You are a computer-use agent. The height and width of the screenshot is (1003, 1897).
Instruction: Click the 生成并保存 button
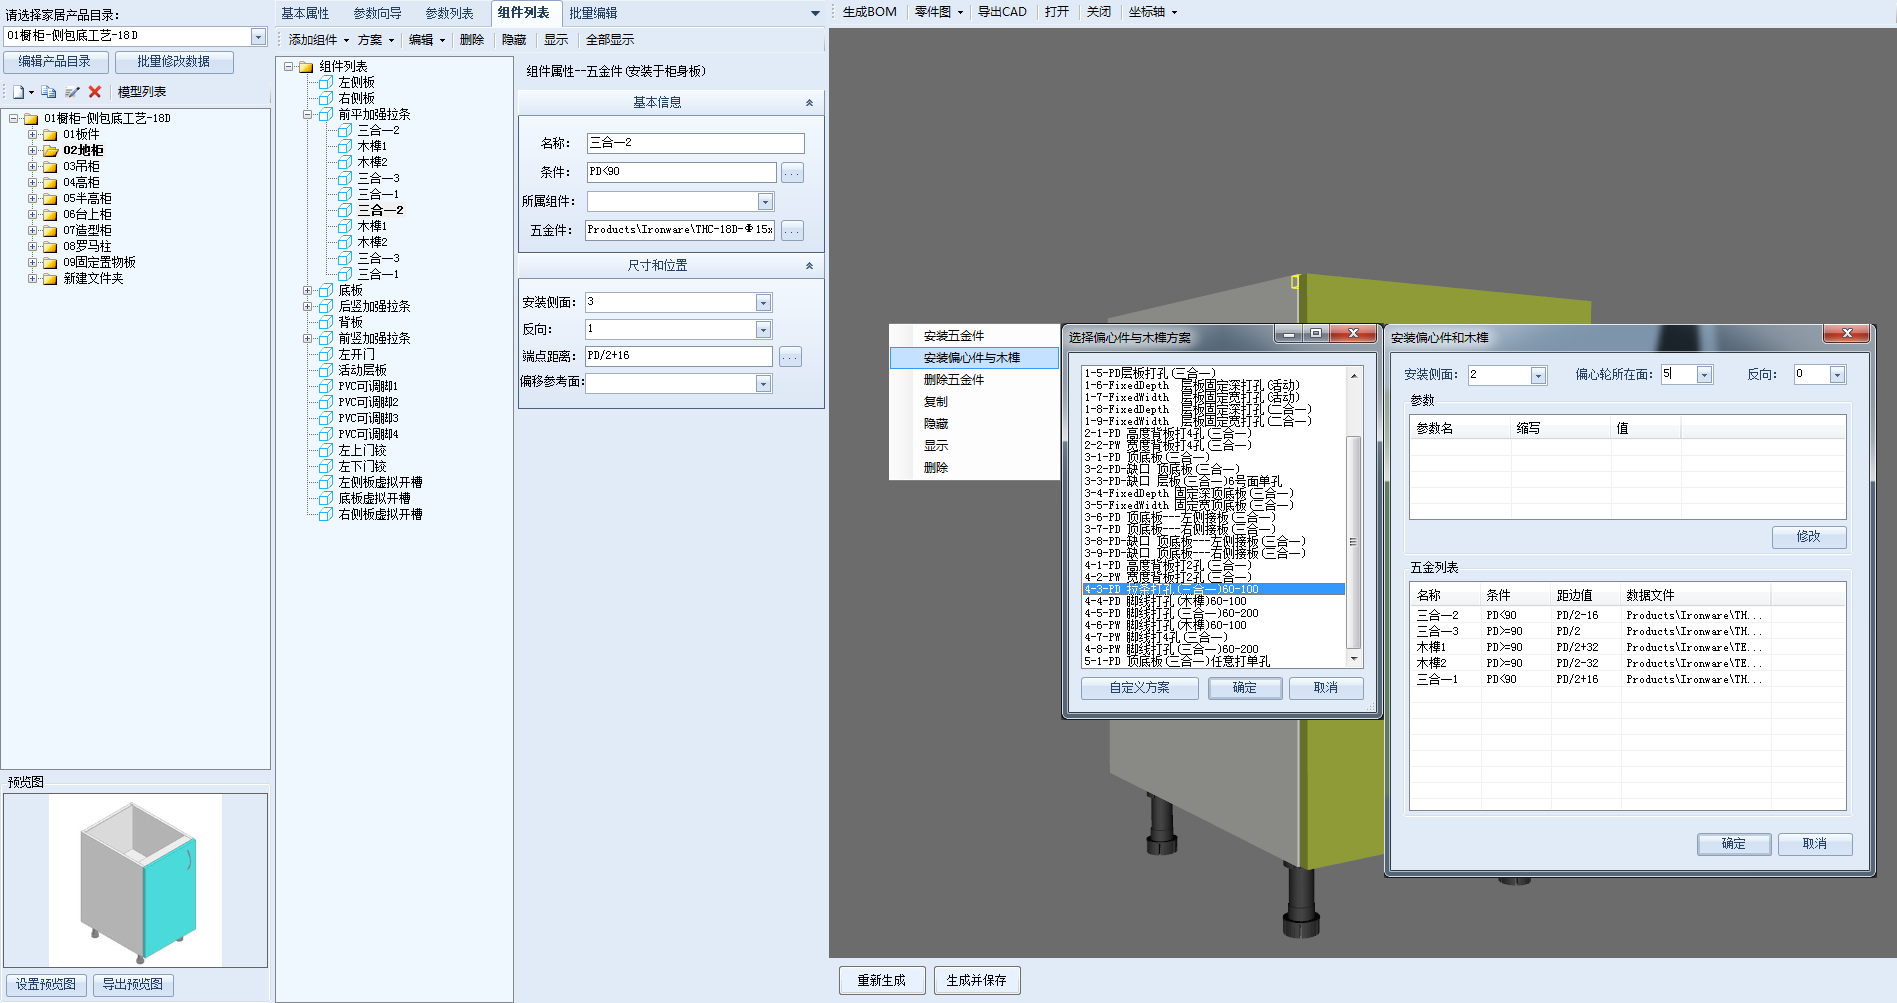[x=976, y=980]
